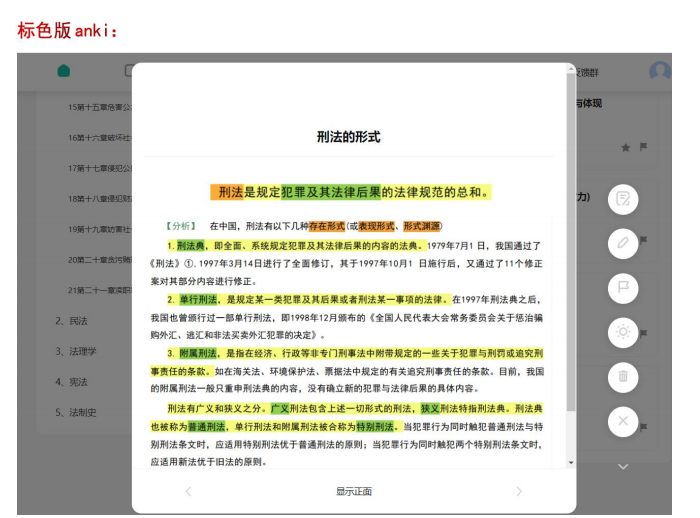The height and width of the screenshot is (518, 700).
Task: Click the green home icon in header
Action: pyautogui.click(x=64, y=71)
